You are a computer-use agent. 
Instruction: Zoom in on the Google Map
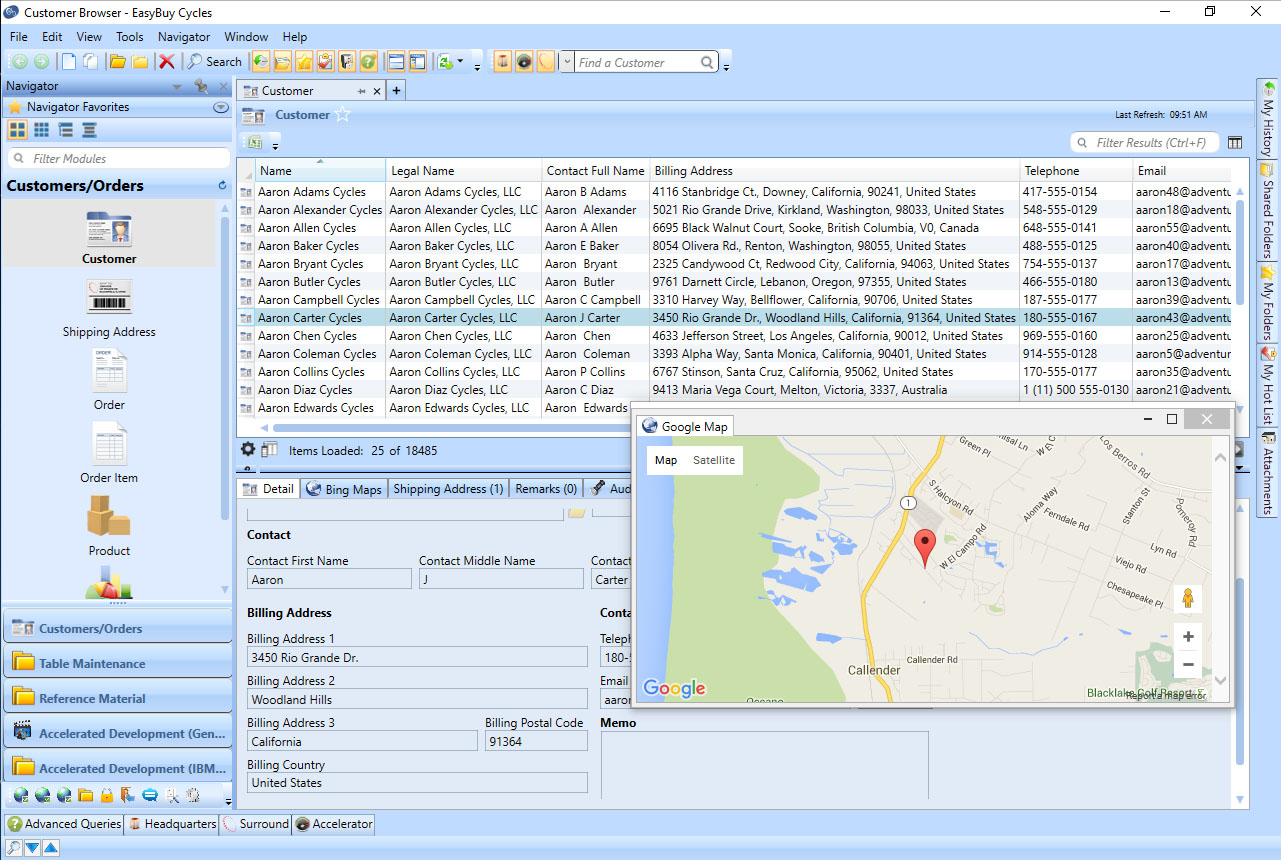(1187, 636)
